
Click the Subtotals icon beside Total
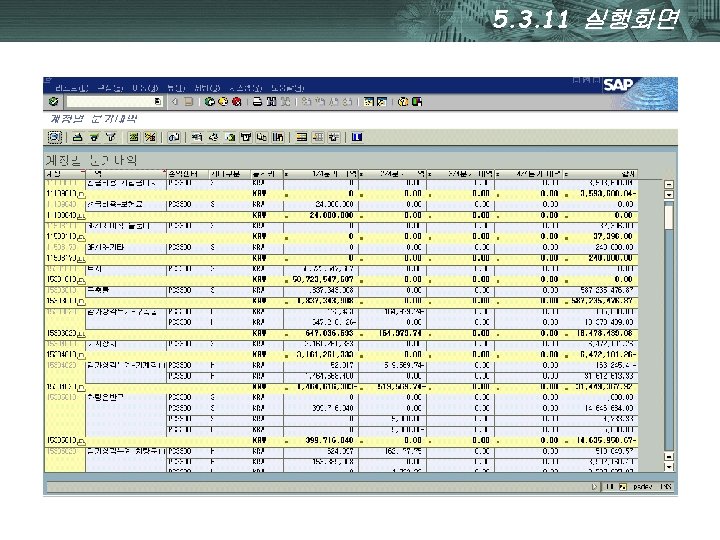pyautogui.click(x=150, y=137)
